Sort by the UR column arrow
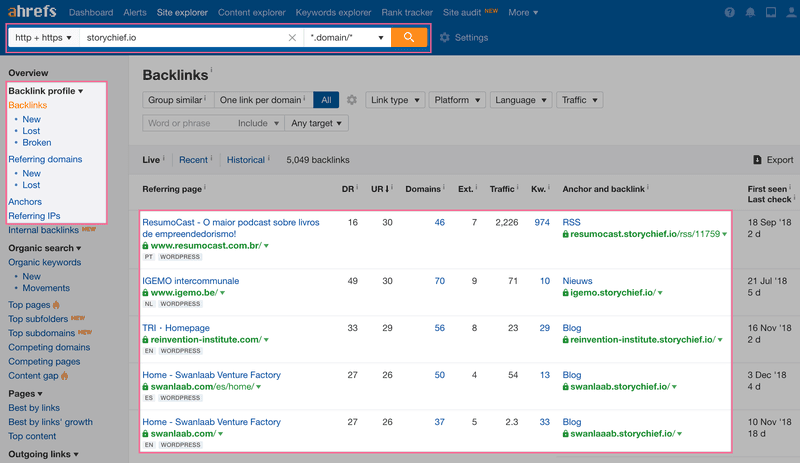 pyautogui.click(x=386, y=189)
